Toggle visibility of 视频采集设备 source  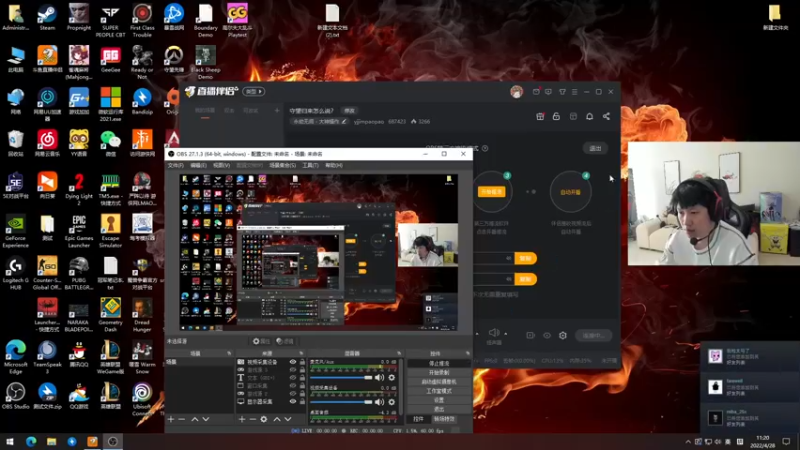click(293, 362)
